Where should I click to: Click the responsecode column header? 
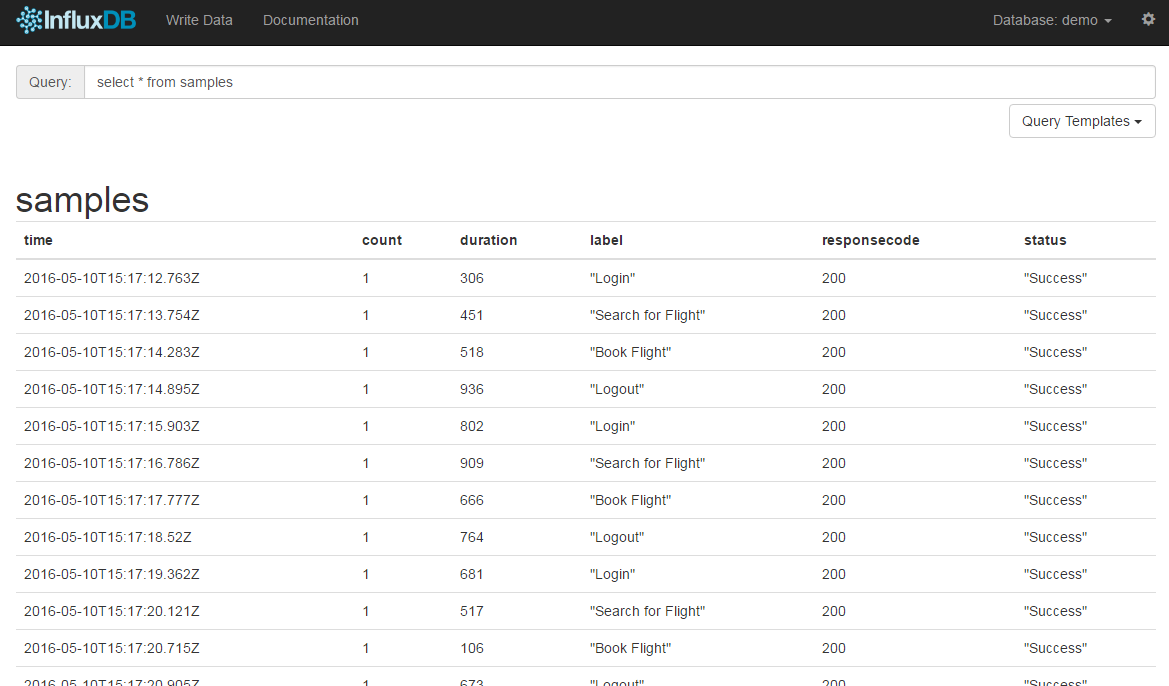[870, 240]
